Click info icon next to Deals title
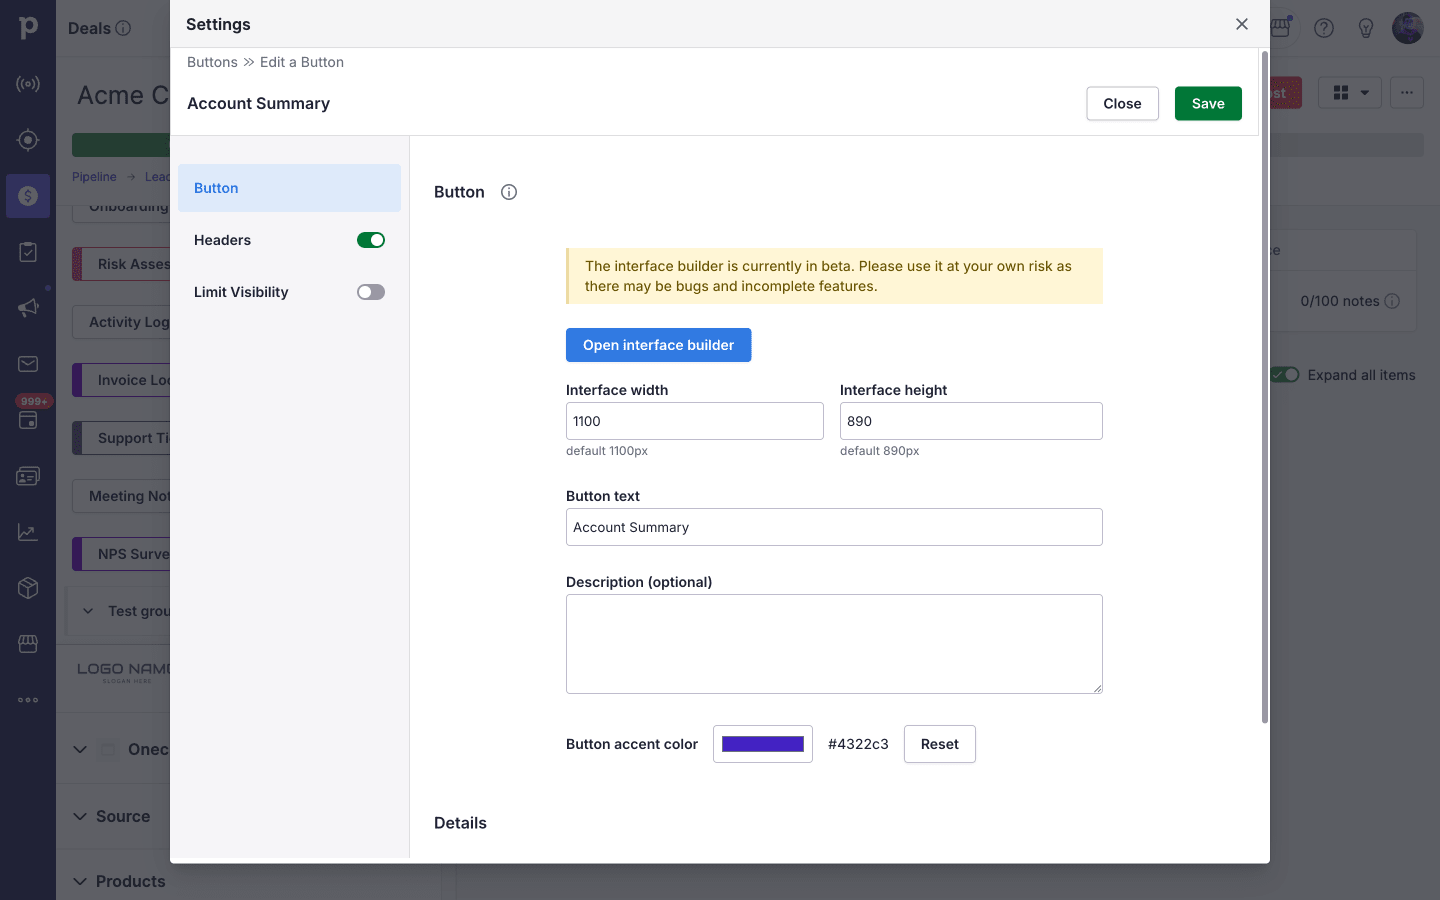Image resolution: width=1440 pixels, height=900 pixels. [123, 28]
